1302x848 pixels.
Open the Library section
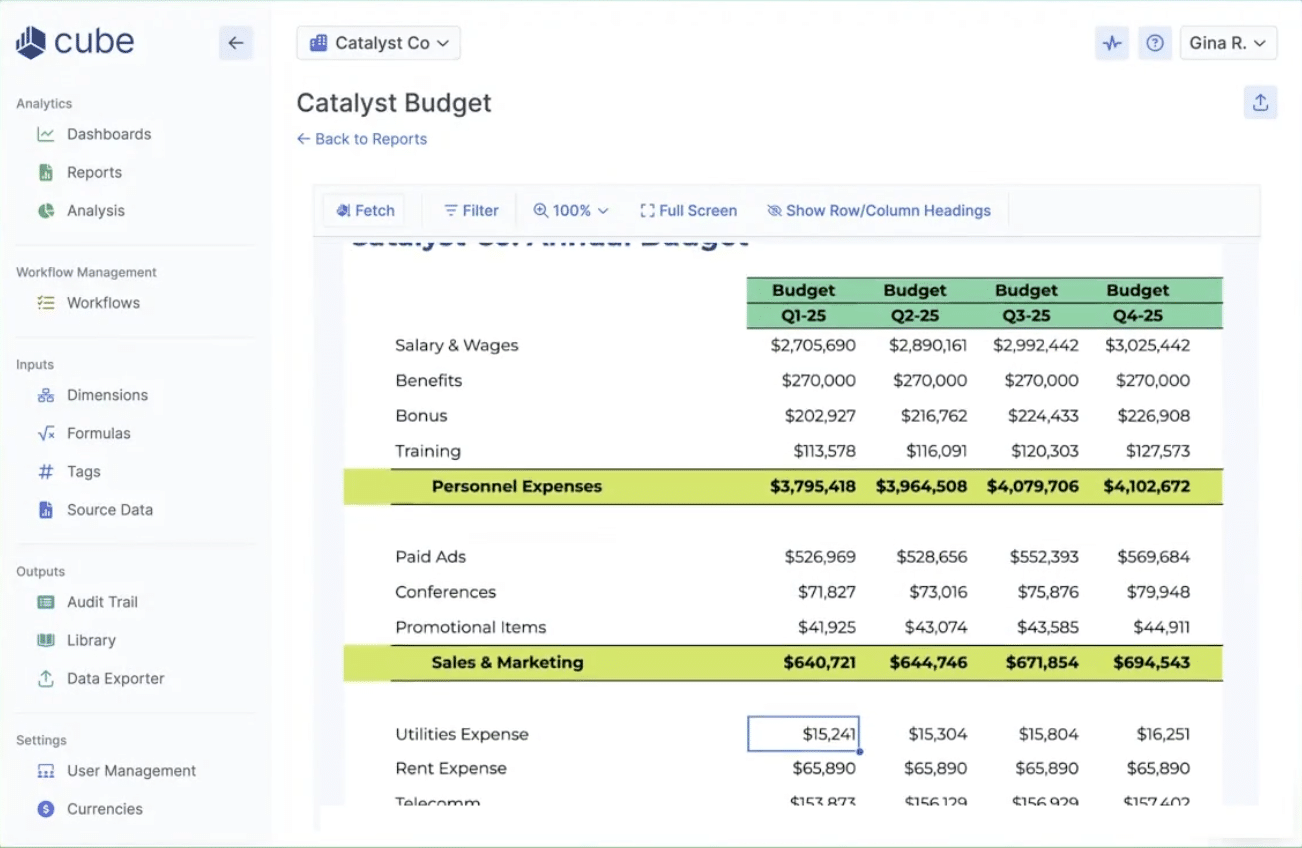91,640
